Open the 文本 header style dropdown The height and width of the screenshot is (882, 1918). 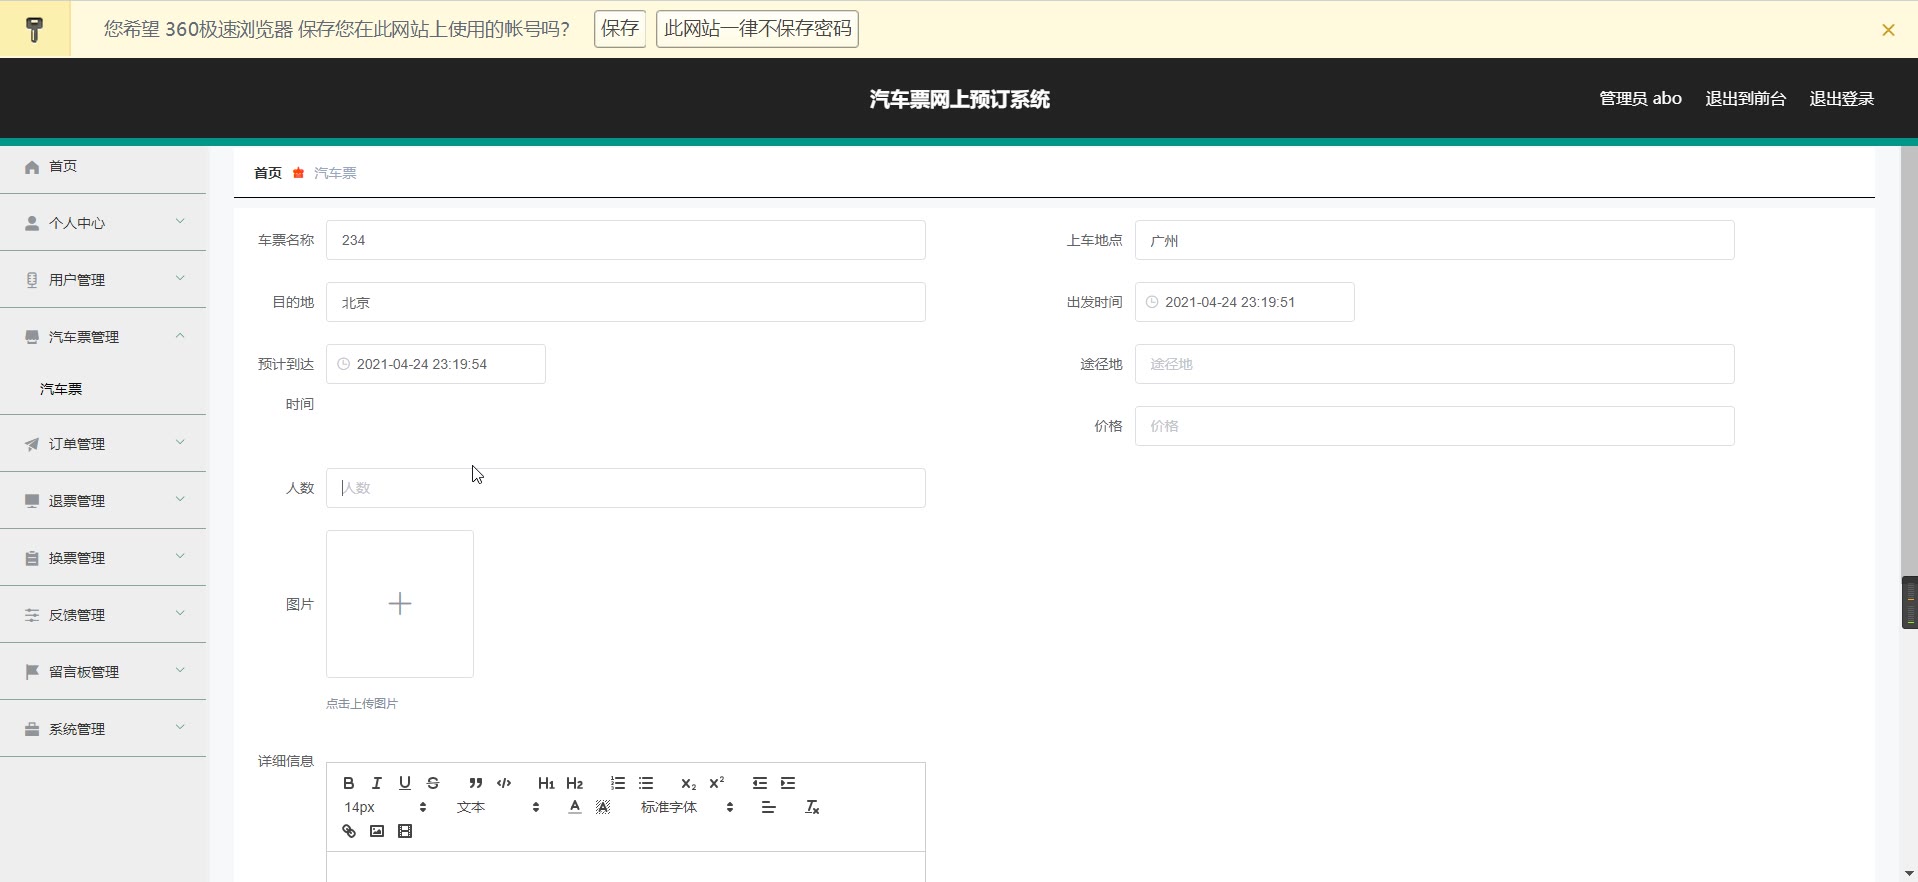tap(498, 807)
